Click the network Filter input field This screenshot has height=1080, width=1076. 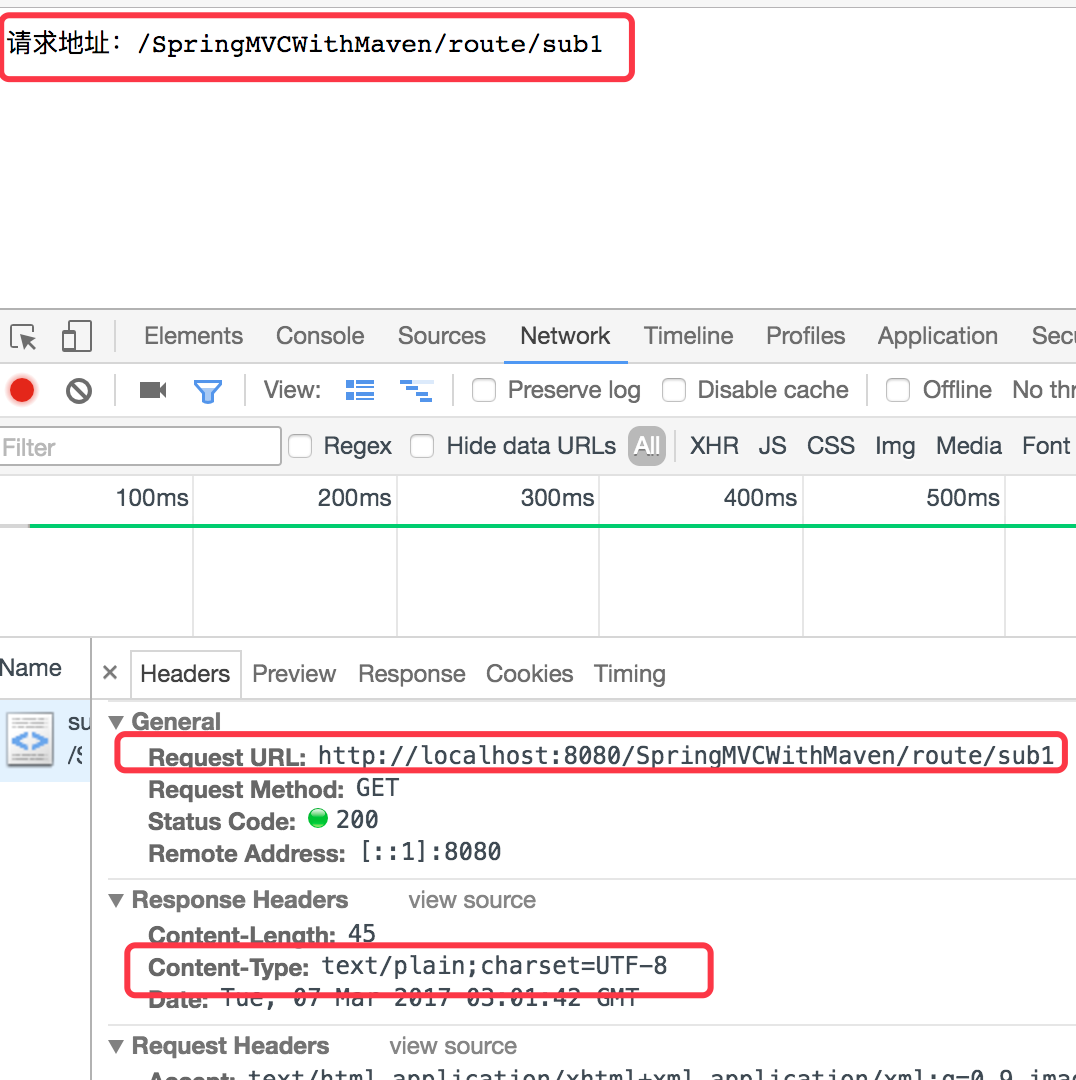pos(140,446)
